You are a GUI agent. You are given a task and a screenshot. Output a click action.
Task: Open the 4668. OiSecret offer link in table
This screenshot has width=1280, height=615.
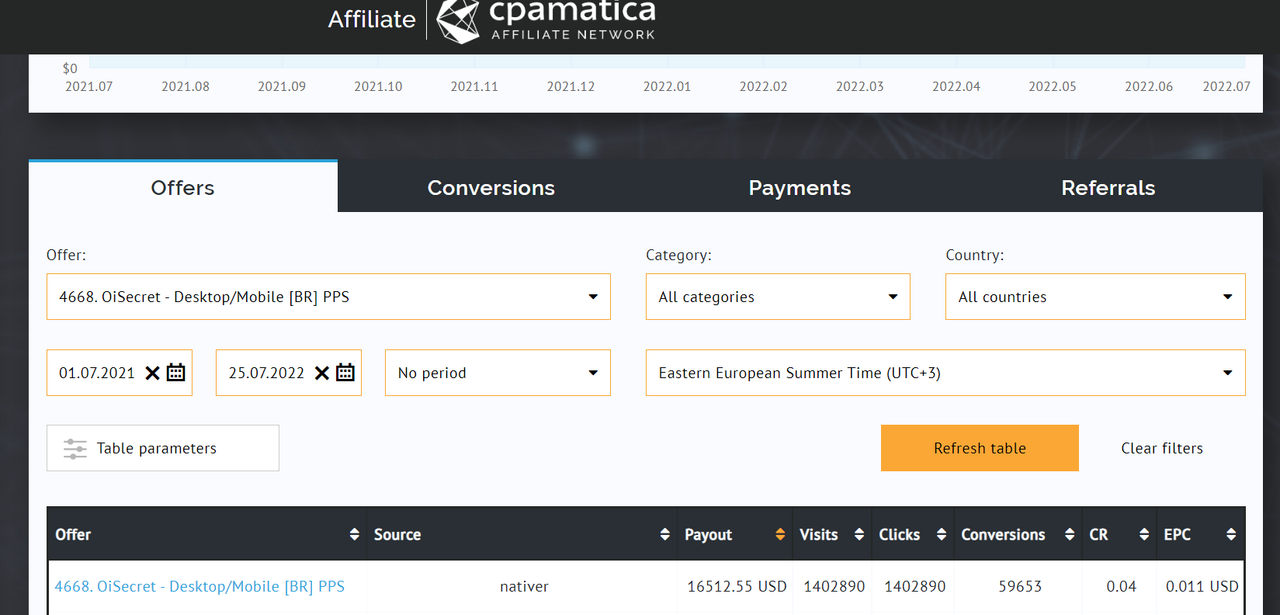click(x=200, y=587)
